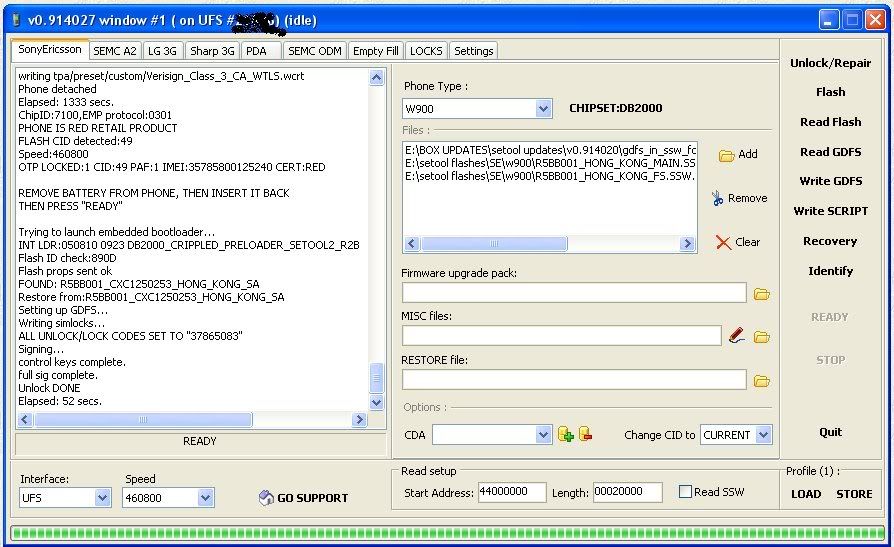
Task: Click log panel horizontal scroll left arrow
Action: (x=25, y=420)
